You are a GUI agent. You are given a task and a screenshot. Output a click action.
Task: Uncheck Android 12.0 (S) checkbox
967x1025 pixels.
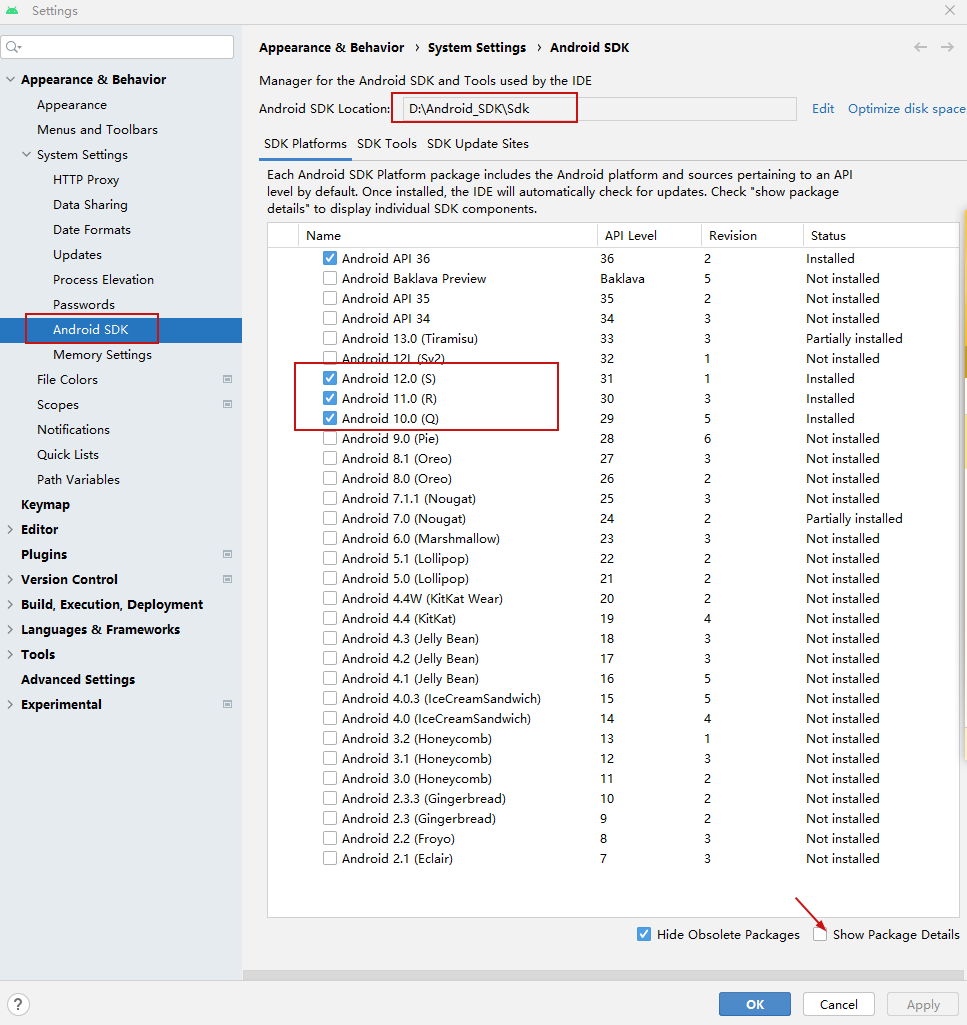[x=330, y=378]
